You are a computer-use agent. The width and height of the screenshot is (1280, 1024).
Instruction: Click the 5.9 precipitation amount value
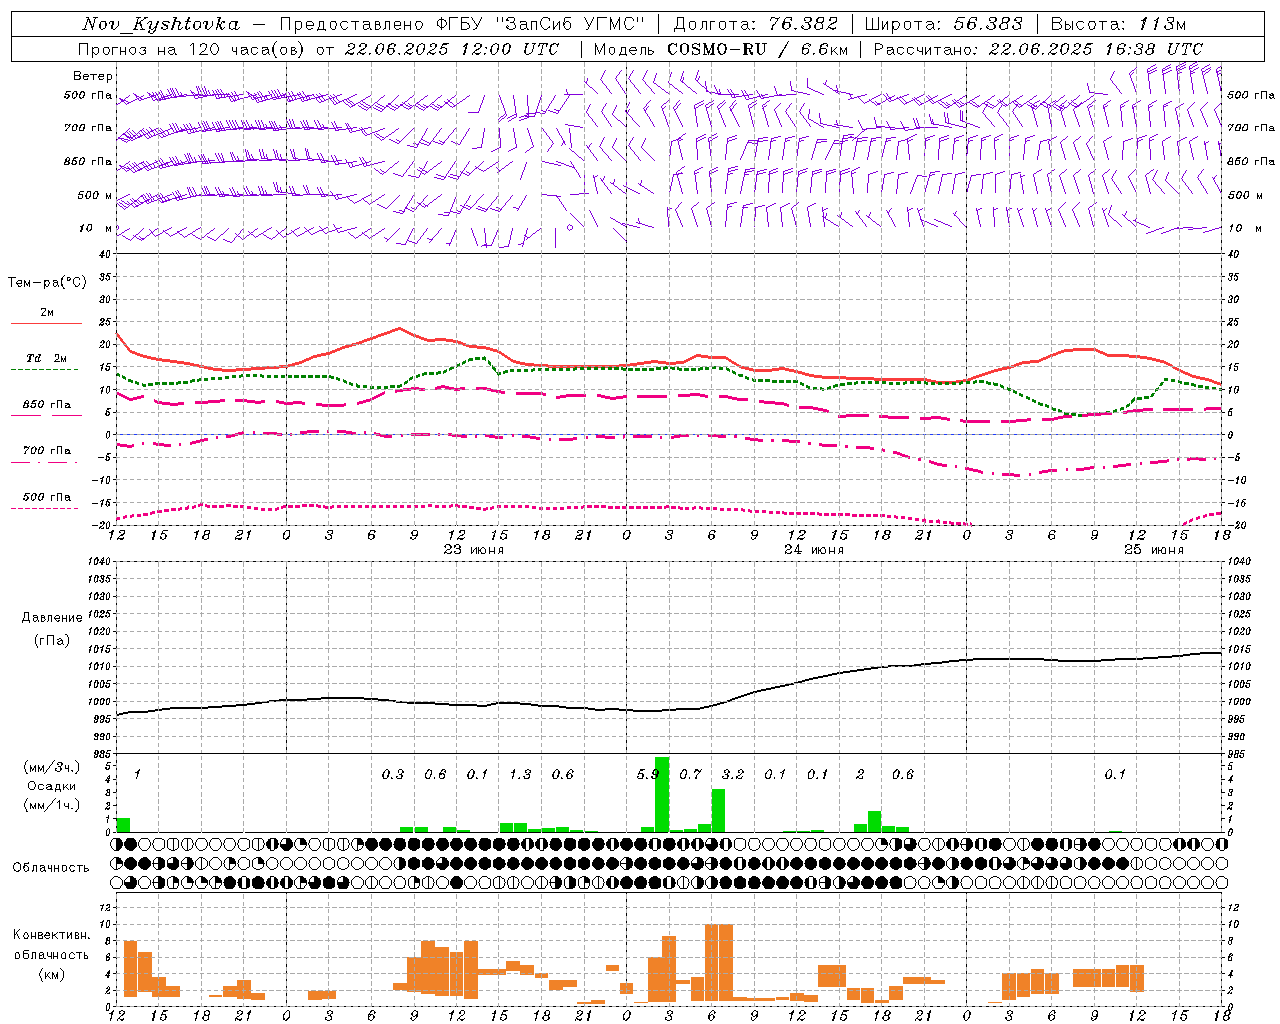pyautogui.click(x=648, y=774)
